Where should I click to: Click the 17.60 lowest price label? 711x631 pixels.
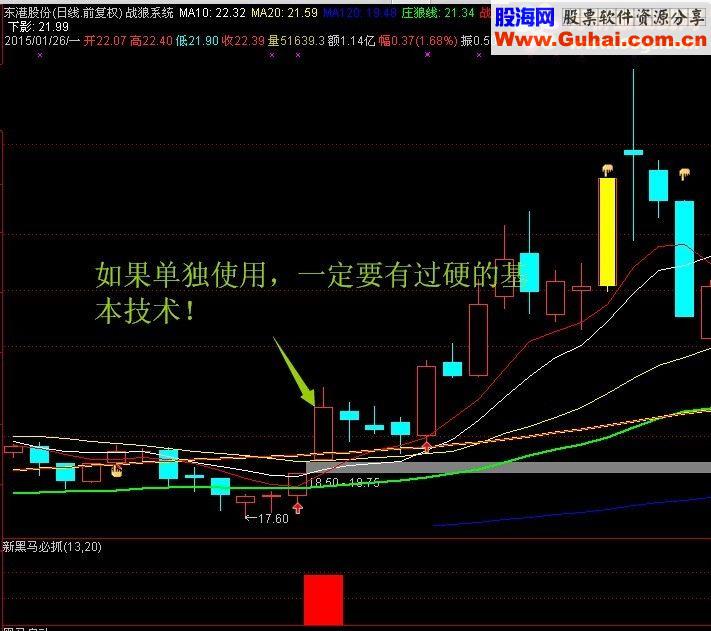coord(273,519)
